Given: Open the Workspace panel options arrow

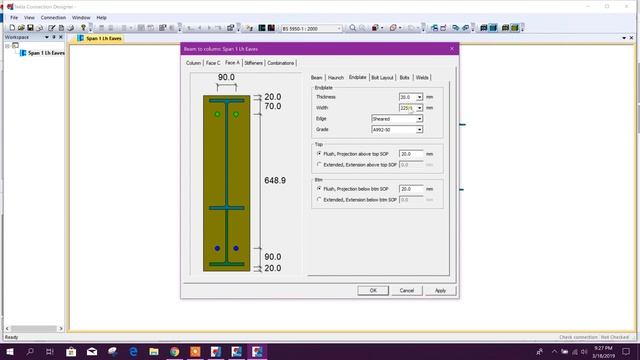Looking at the screenshot, I should (47, 37).
